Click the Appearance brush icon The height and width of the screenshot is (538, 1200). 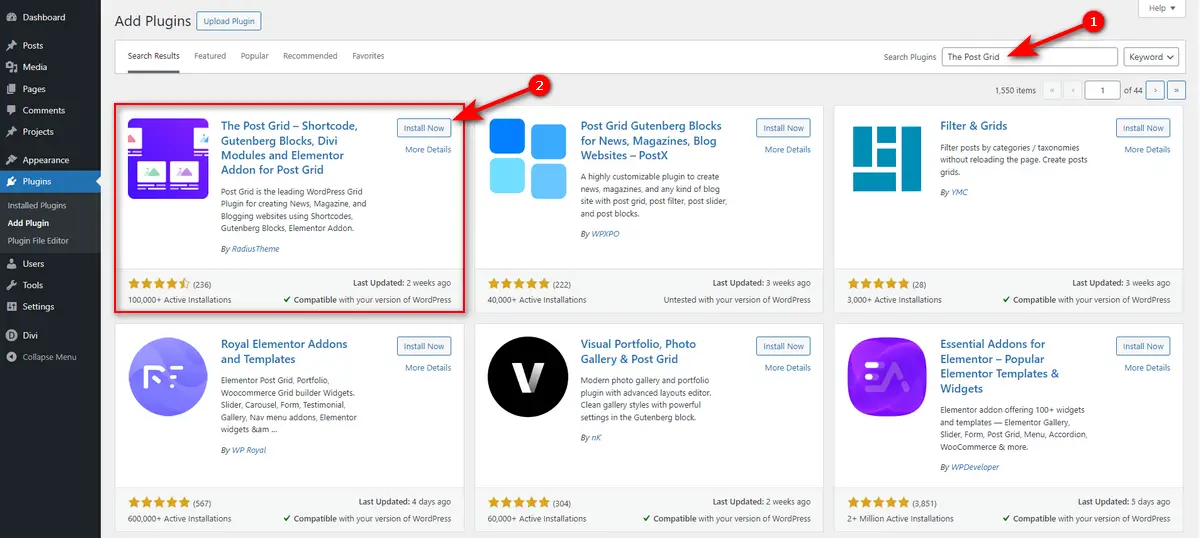(x=11, y=160)
